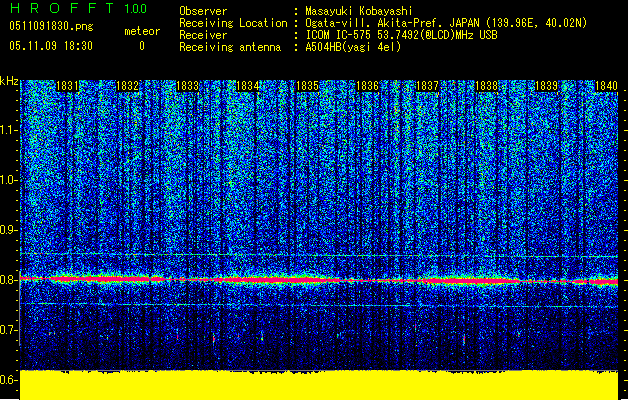Click the 0.6 frequency axis label
The height and width of the screenshot is (400, 629).
tap(9, 380)
